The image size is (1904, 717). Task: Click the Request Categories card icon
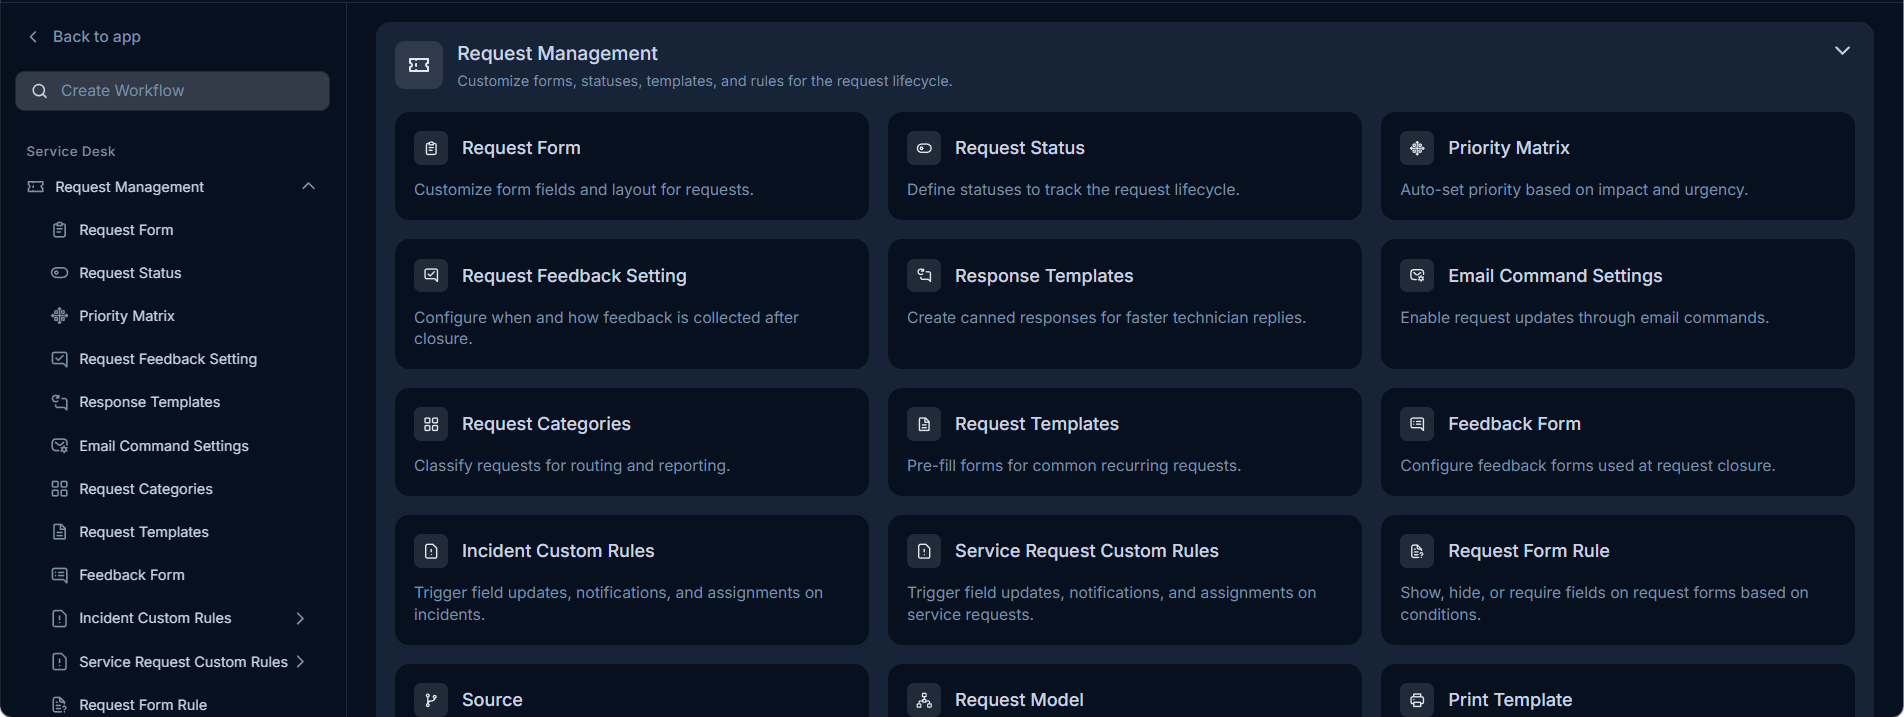pyautogui.click(x=431, y=424)
